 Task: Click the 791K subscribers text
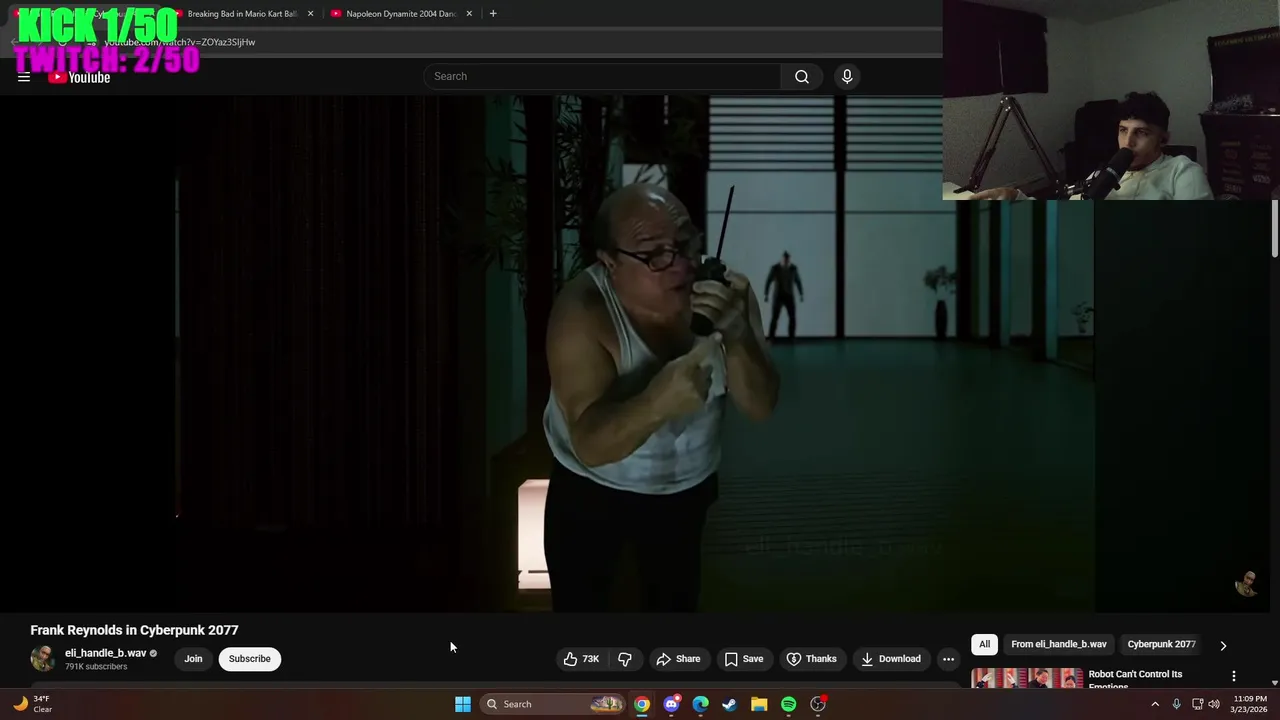pyautogui.click(x=96, y=667)
